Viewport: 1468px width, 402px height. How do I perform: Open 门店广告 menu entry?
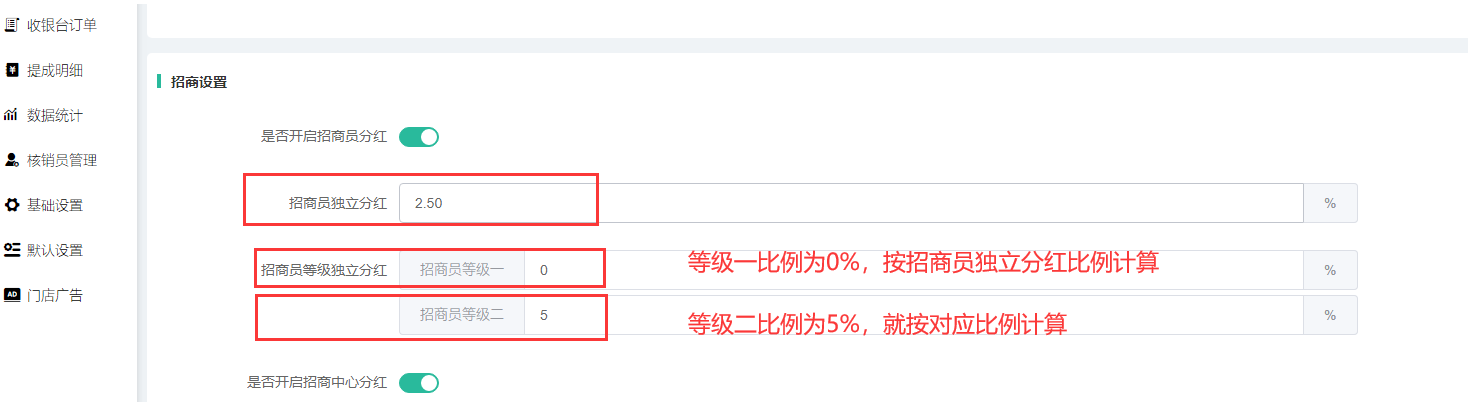pos(55,295)
